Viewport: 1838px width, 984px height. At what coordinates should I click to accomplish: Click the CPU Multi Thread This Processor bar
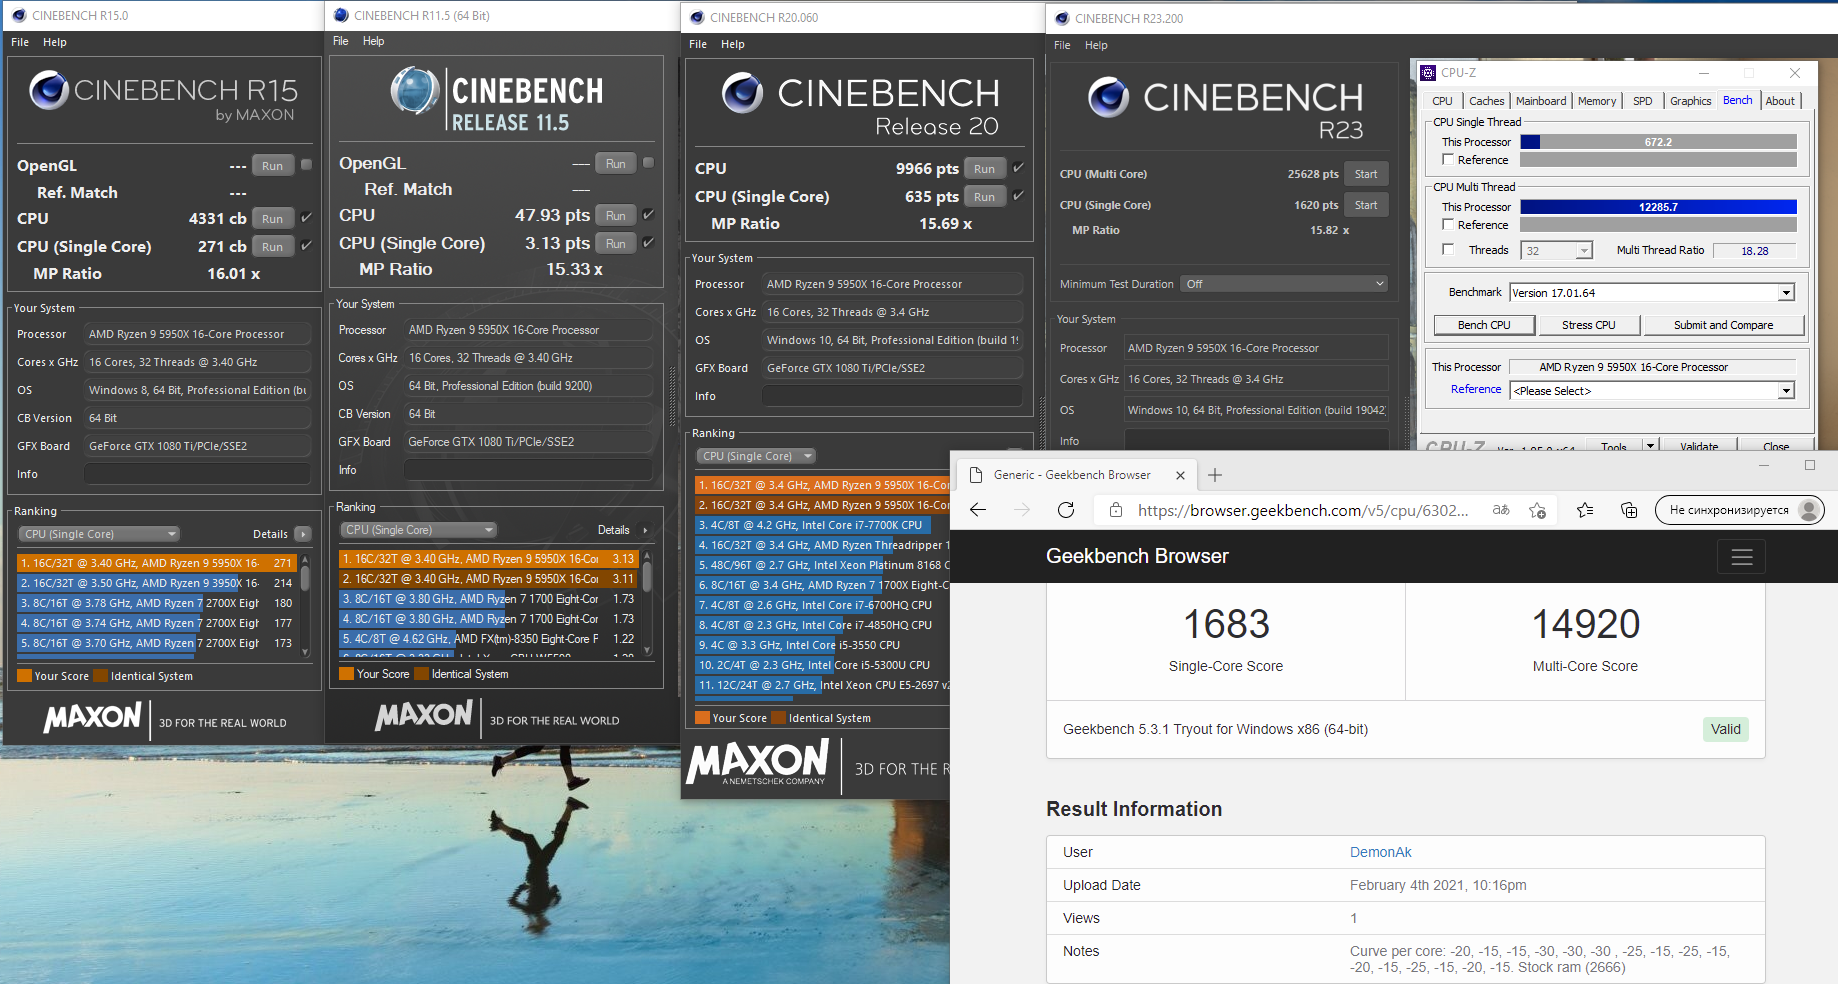point(1658,207)
